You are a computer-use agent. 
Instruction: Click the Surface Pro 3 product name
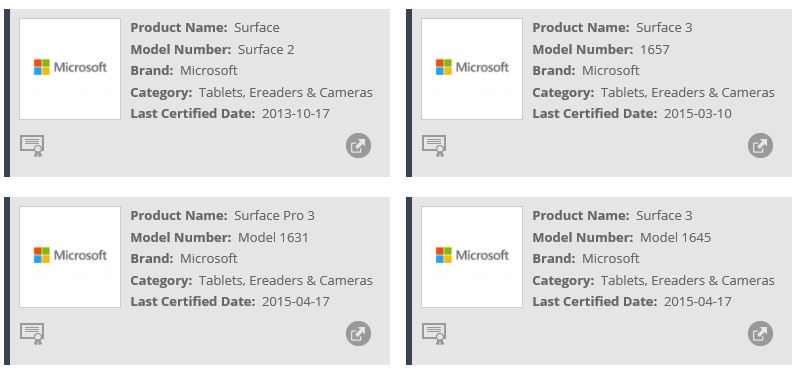274,216
